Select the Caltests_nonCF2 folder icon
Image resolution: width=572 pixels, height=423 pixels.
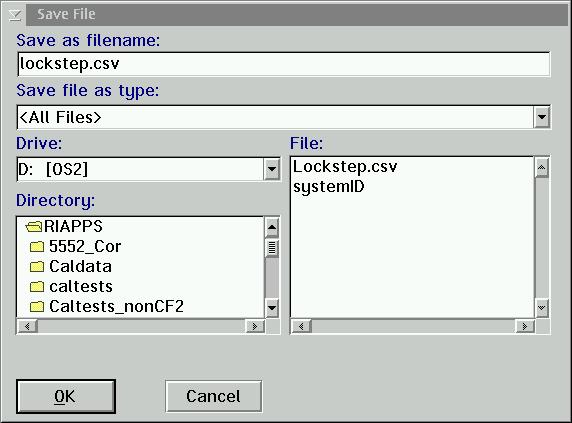(37, 307)
